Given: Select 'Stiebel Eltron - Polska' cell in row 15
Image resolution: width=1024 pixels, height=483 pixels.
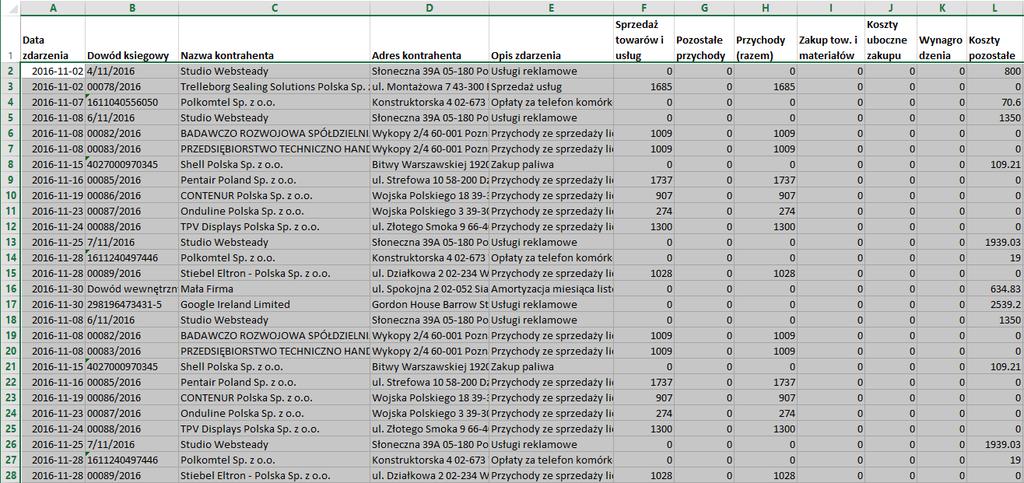Looking at the screenshot, I should pyautogui.click(x=274, y=273).
